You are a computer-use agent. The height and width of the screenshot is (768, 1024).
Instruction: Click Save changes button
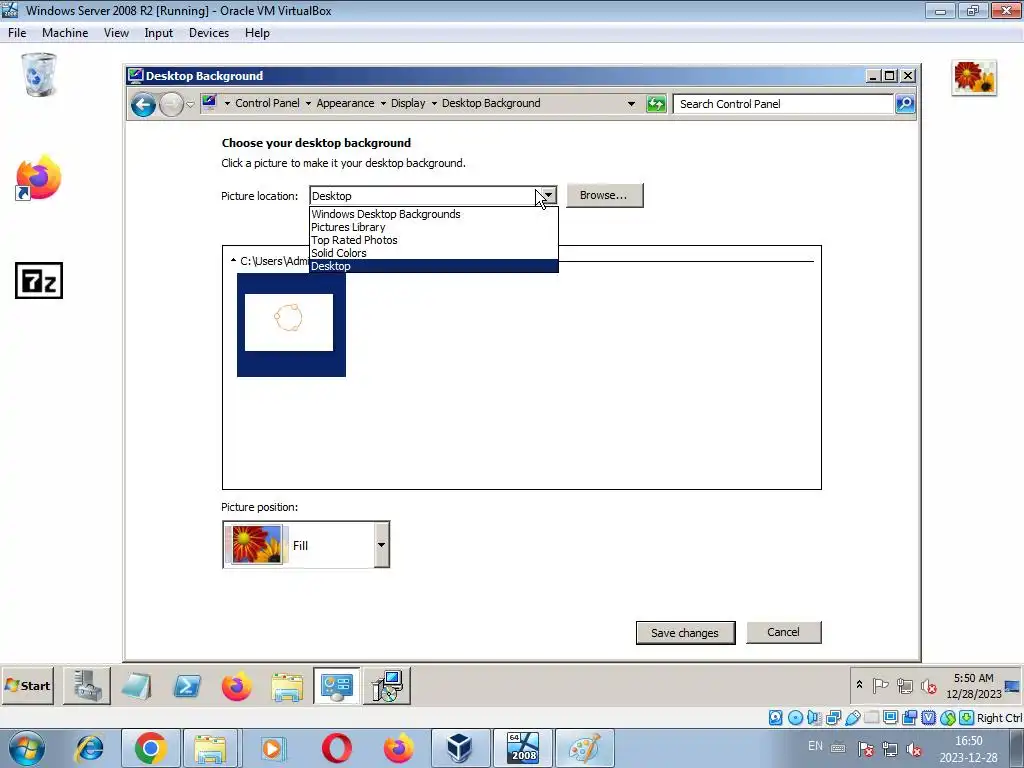(x=685, y=633)
